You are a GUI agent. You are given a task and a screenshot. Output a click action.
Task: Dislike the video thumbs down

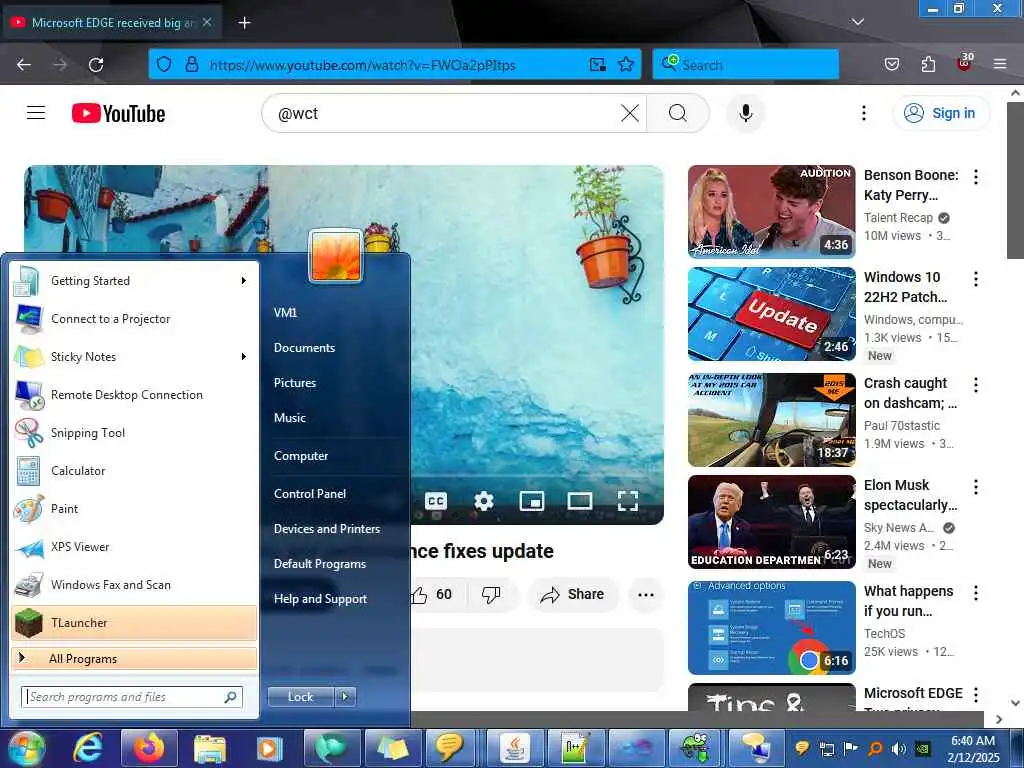(x=491, y=594)
